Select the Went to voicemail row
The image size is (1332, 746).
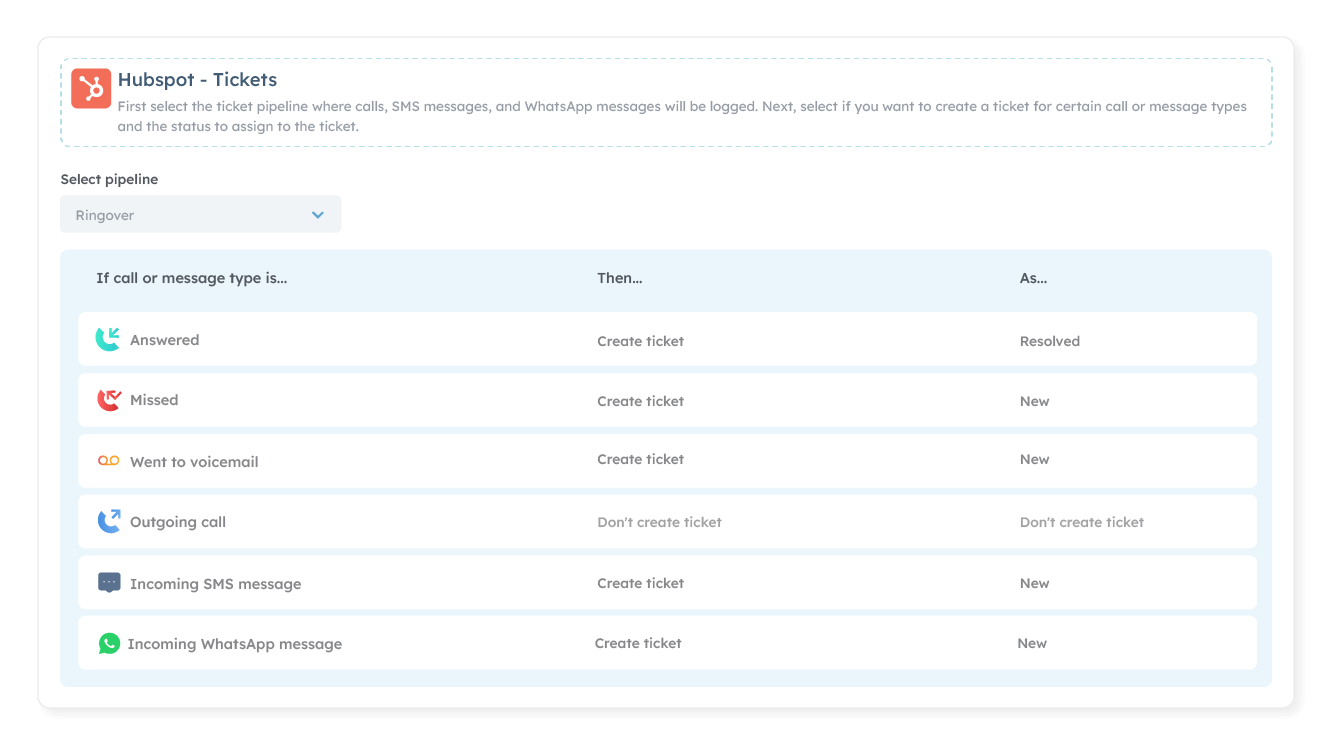click(x=194, y=461)
